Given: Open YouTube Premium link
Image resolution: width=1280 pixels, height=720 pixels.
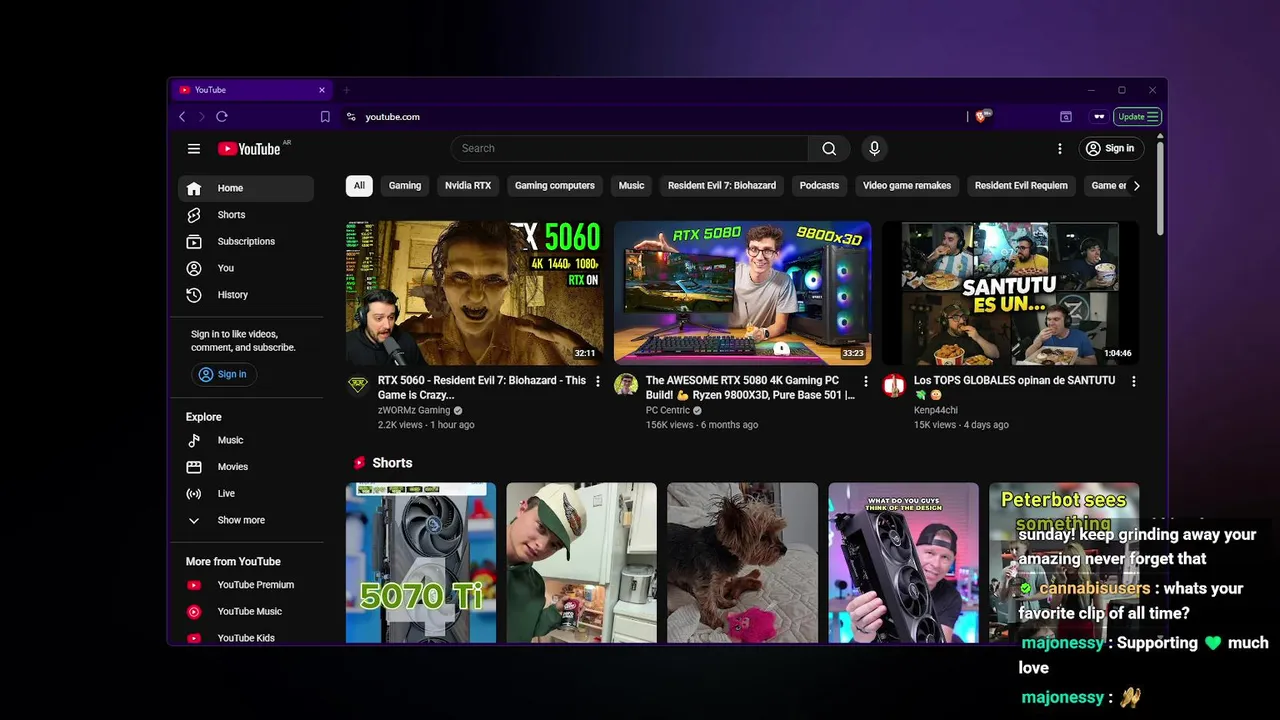Looking at the screenshot, I should click(246, 585).
